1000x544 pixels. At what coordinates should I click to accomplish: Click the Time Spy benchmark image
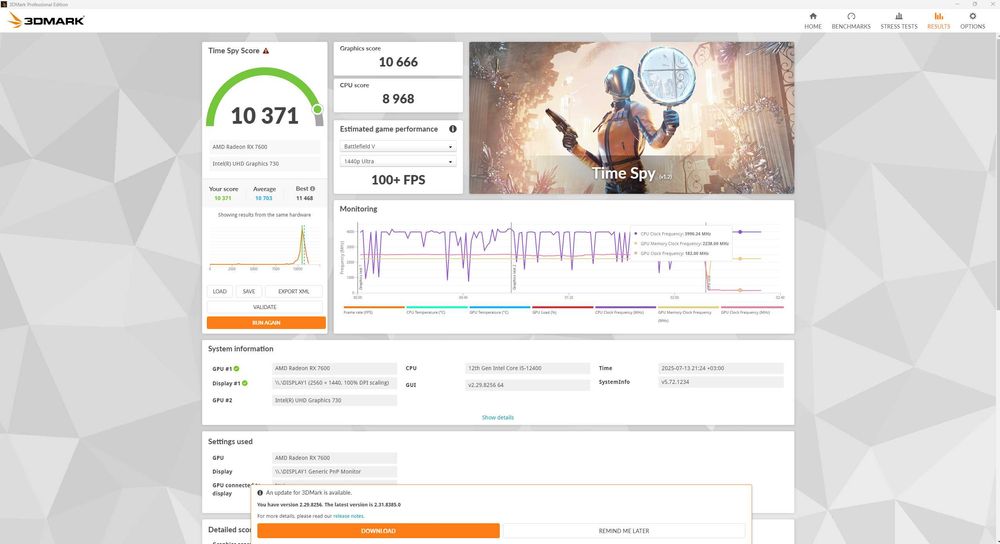631,118
